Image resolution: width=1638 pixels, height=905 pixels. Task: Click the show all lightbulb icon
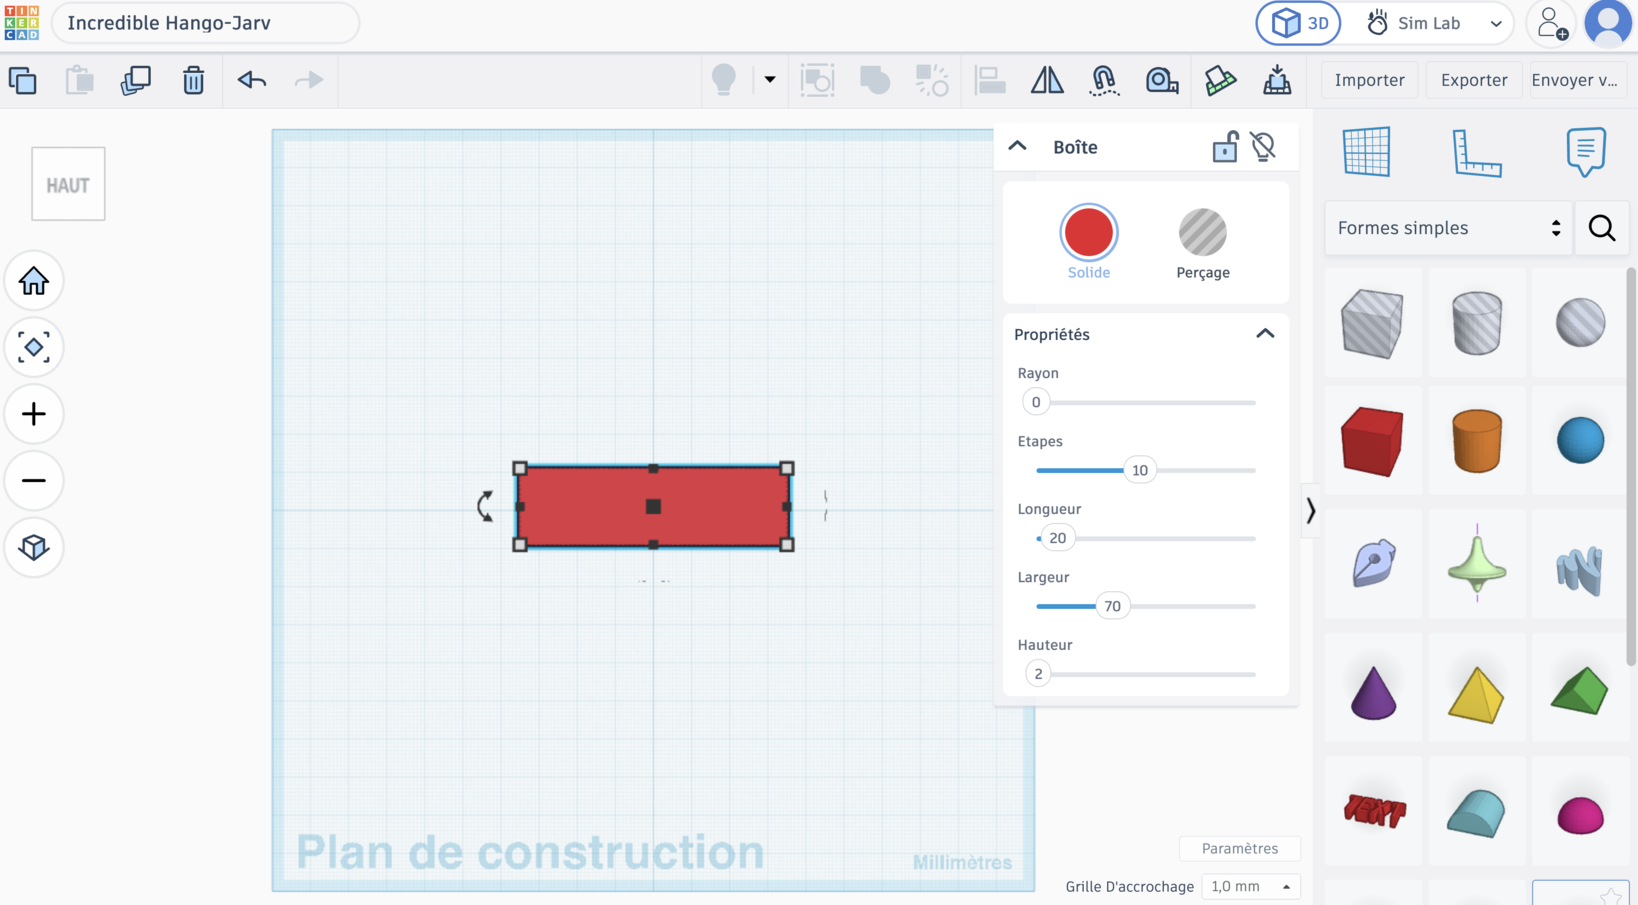(x=724, y=80)
